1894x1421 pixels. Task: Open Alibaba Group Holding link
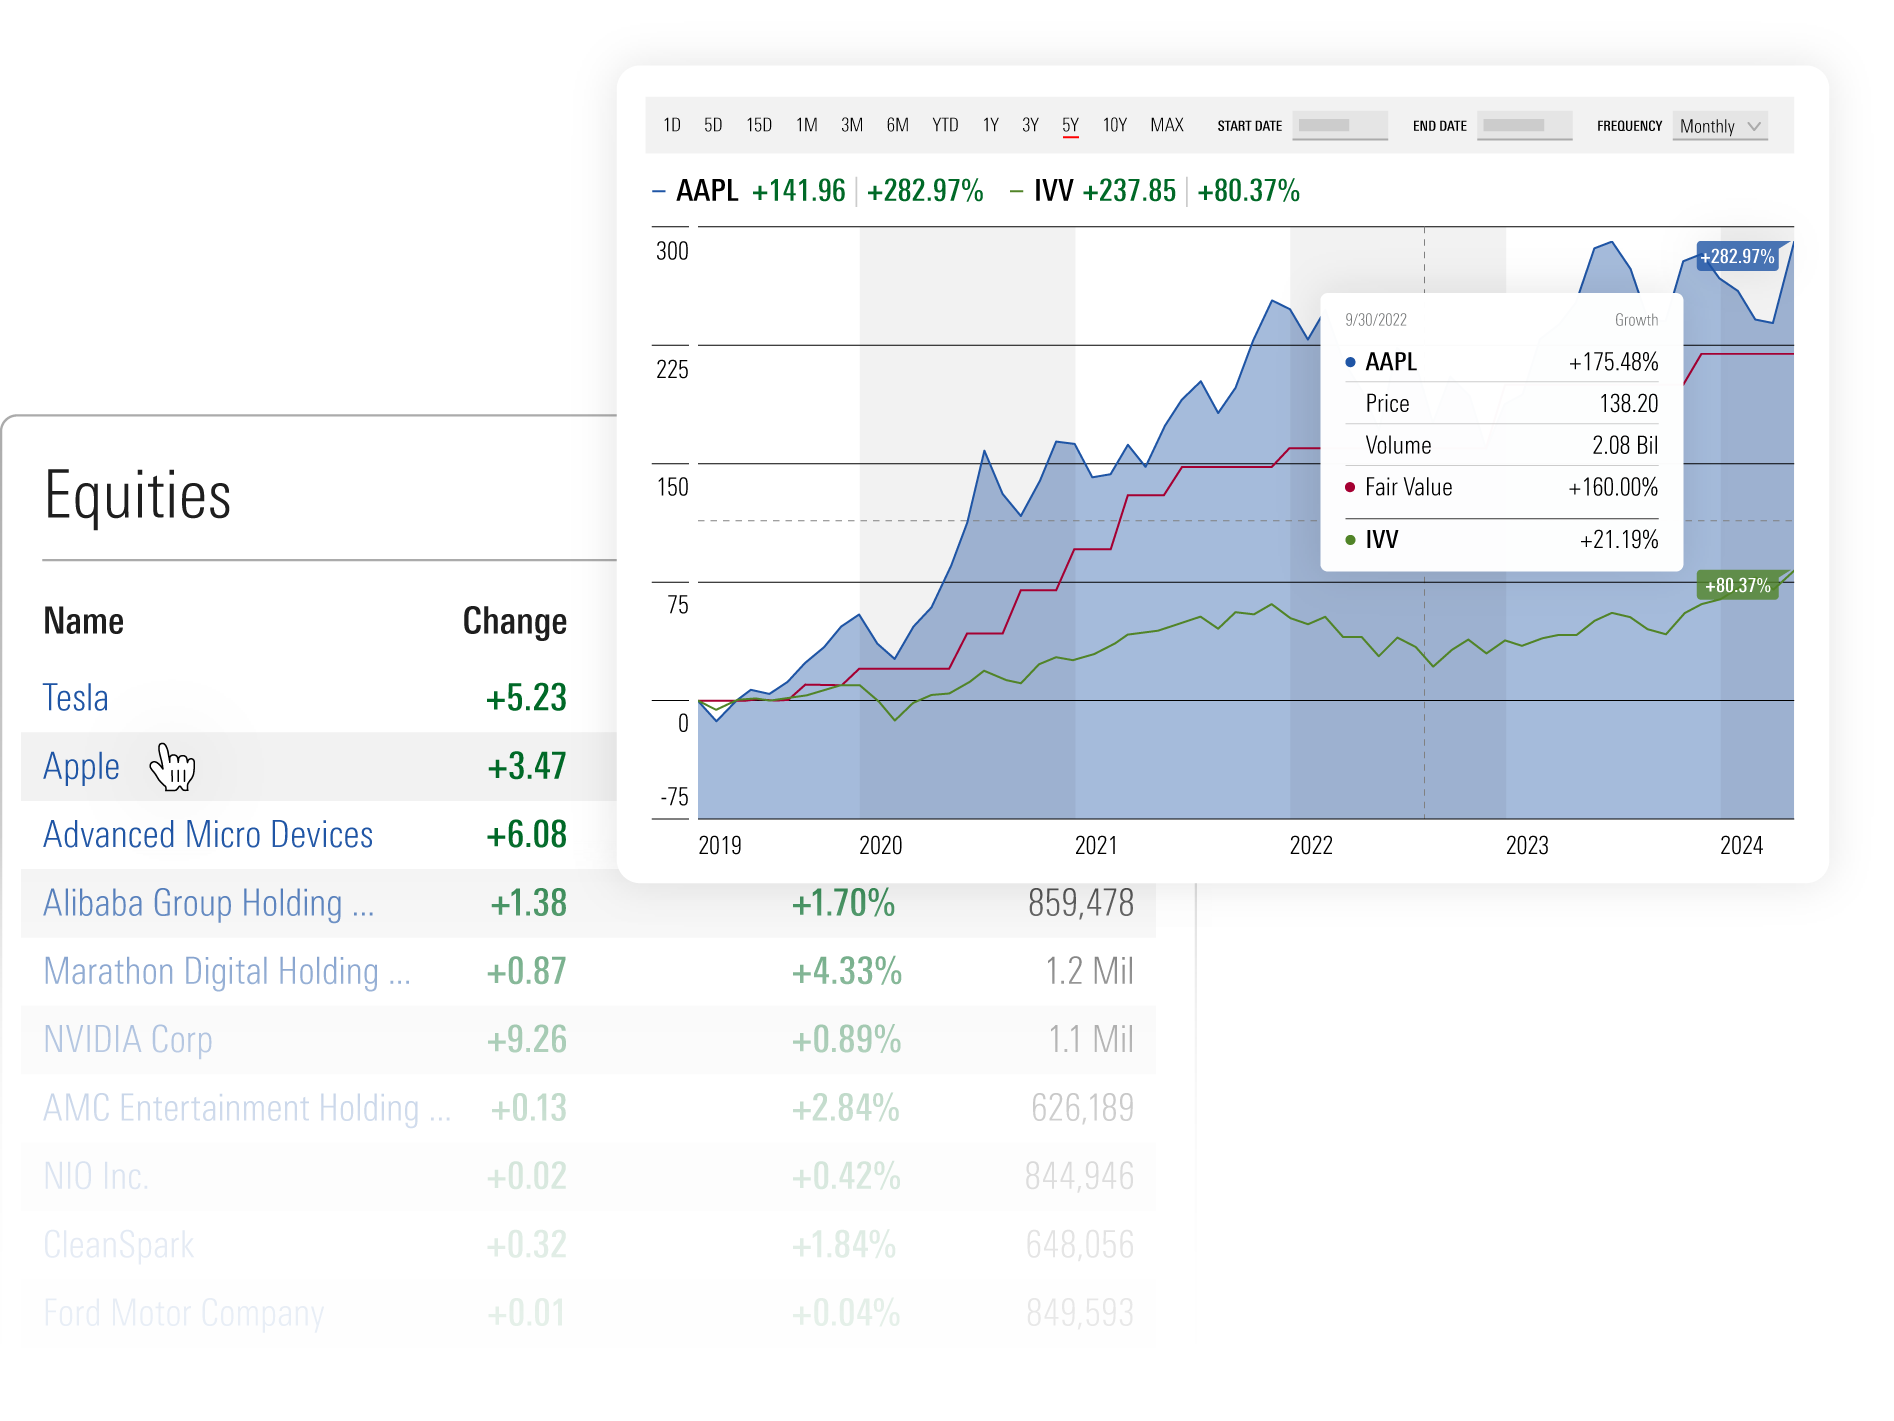[x=208, y=903]
